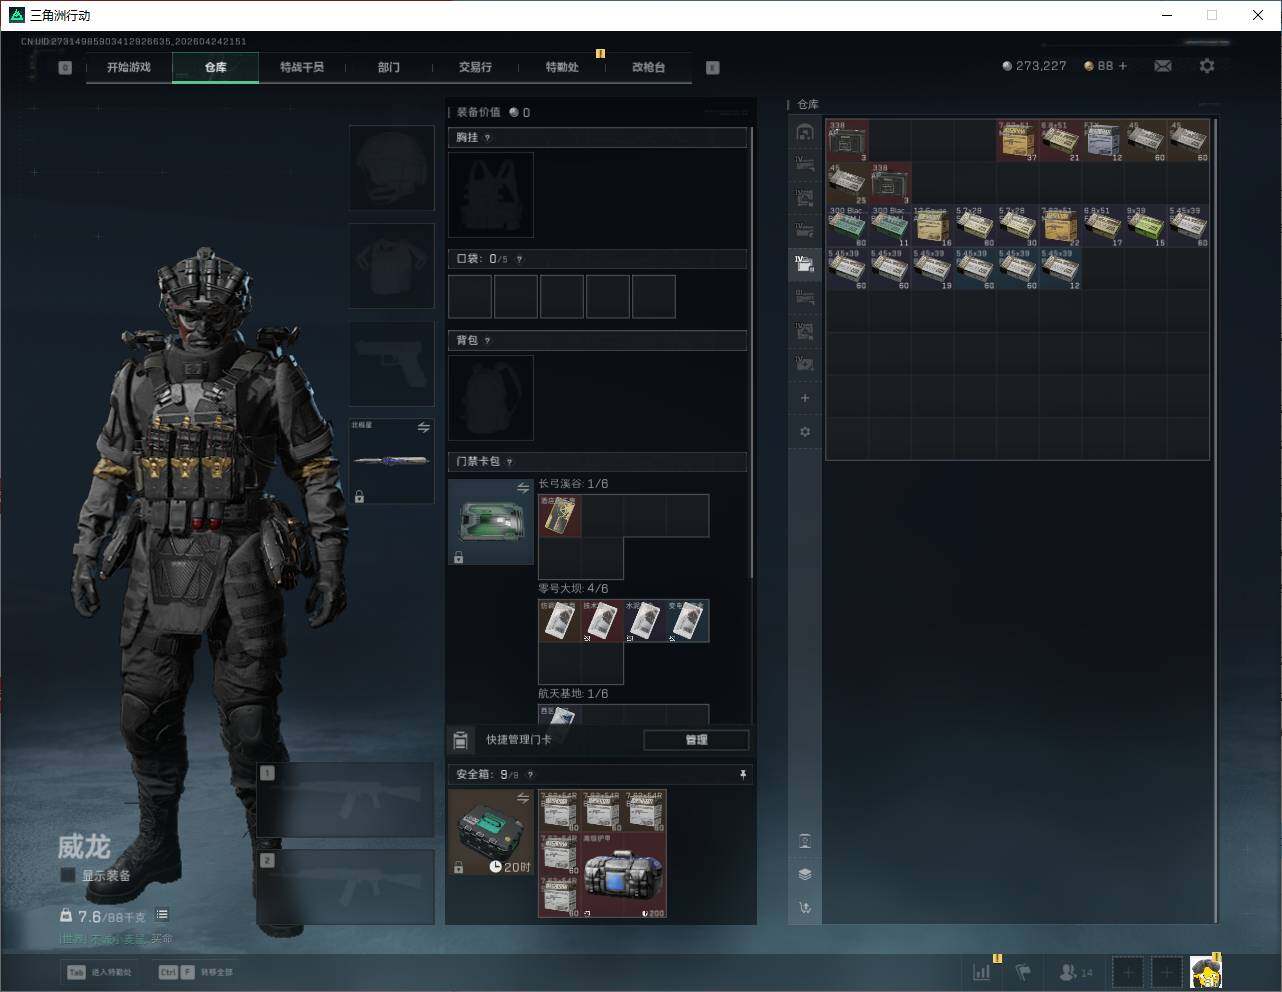
Task: Open the mail inbox envelope icon
Action: click(1163, 66)
